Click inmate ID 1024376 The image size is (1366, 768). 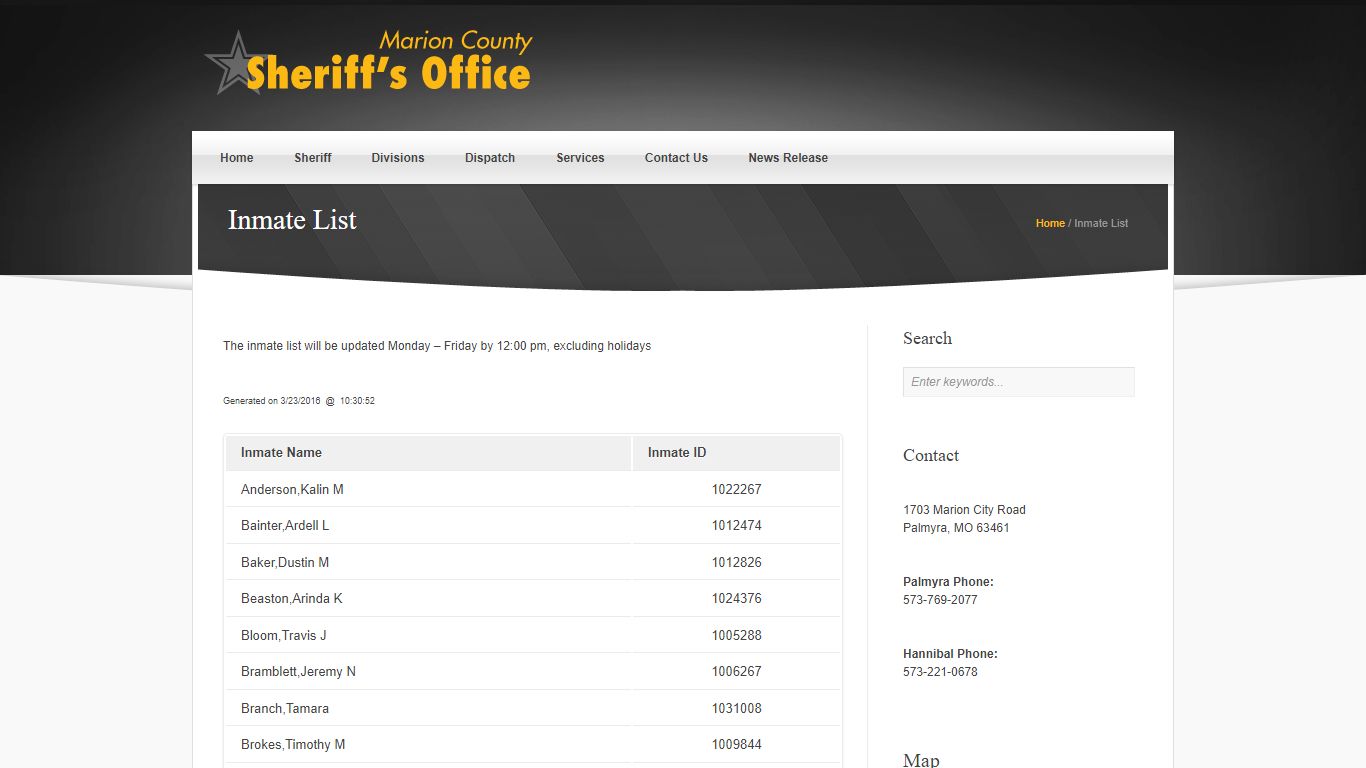pos(737,599)
